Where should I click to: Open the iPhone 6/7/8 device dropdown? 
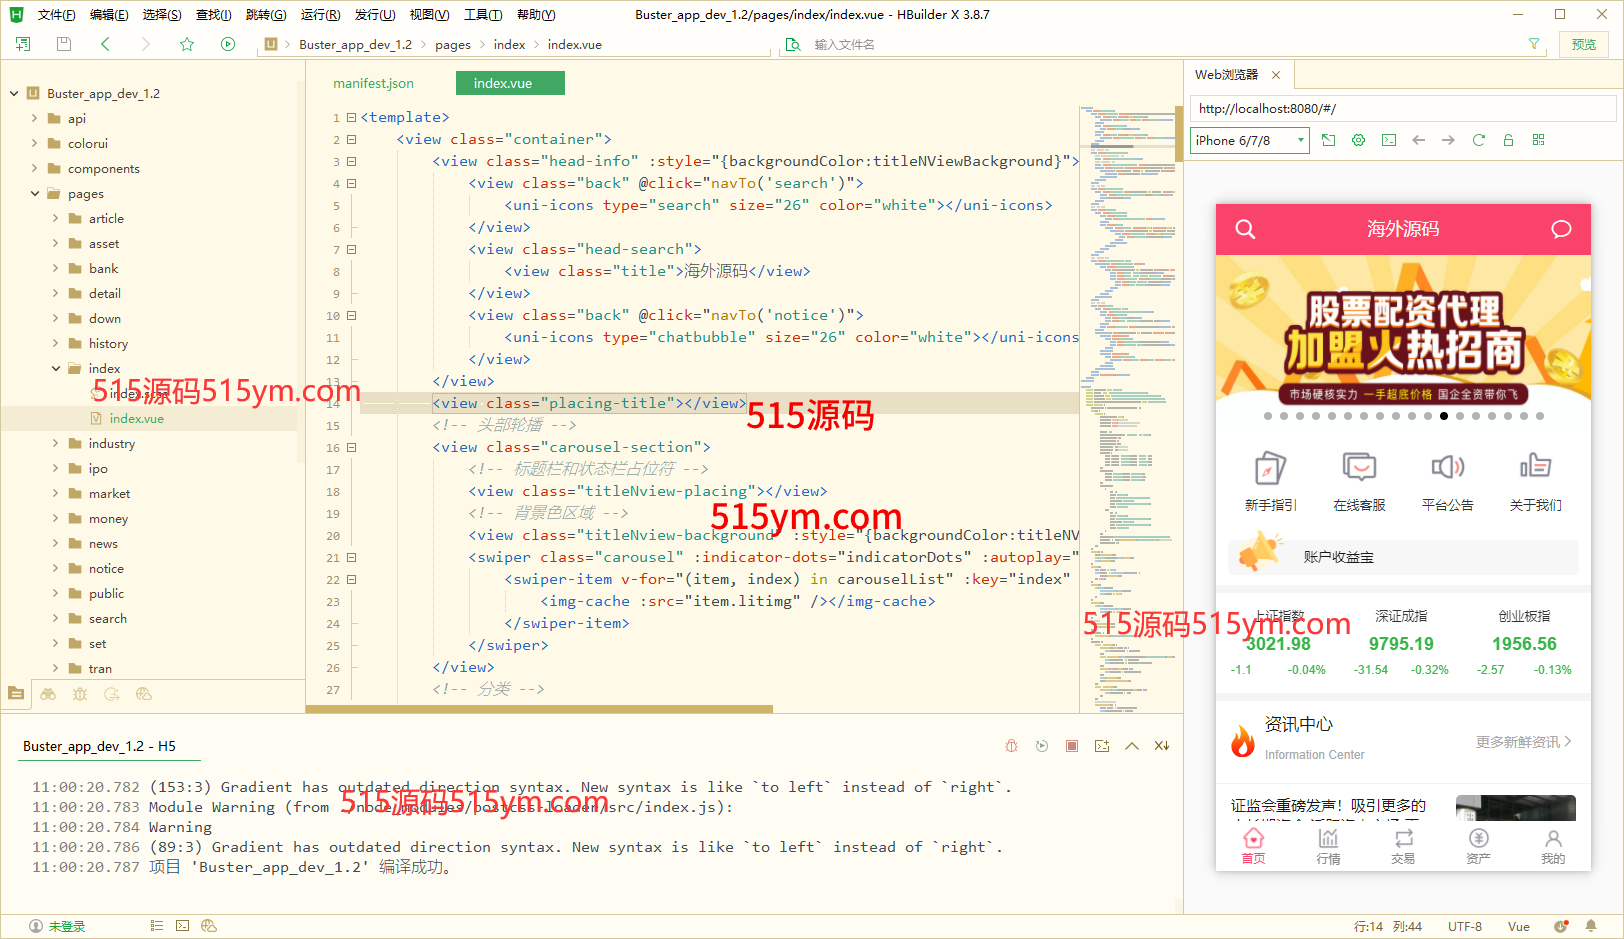pos(1250,140)
